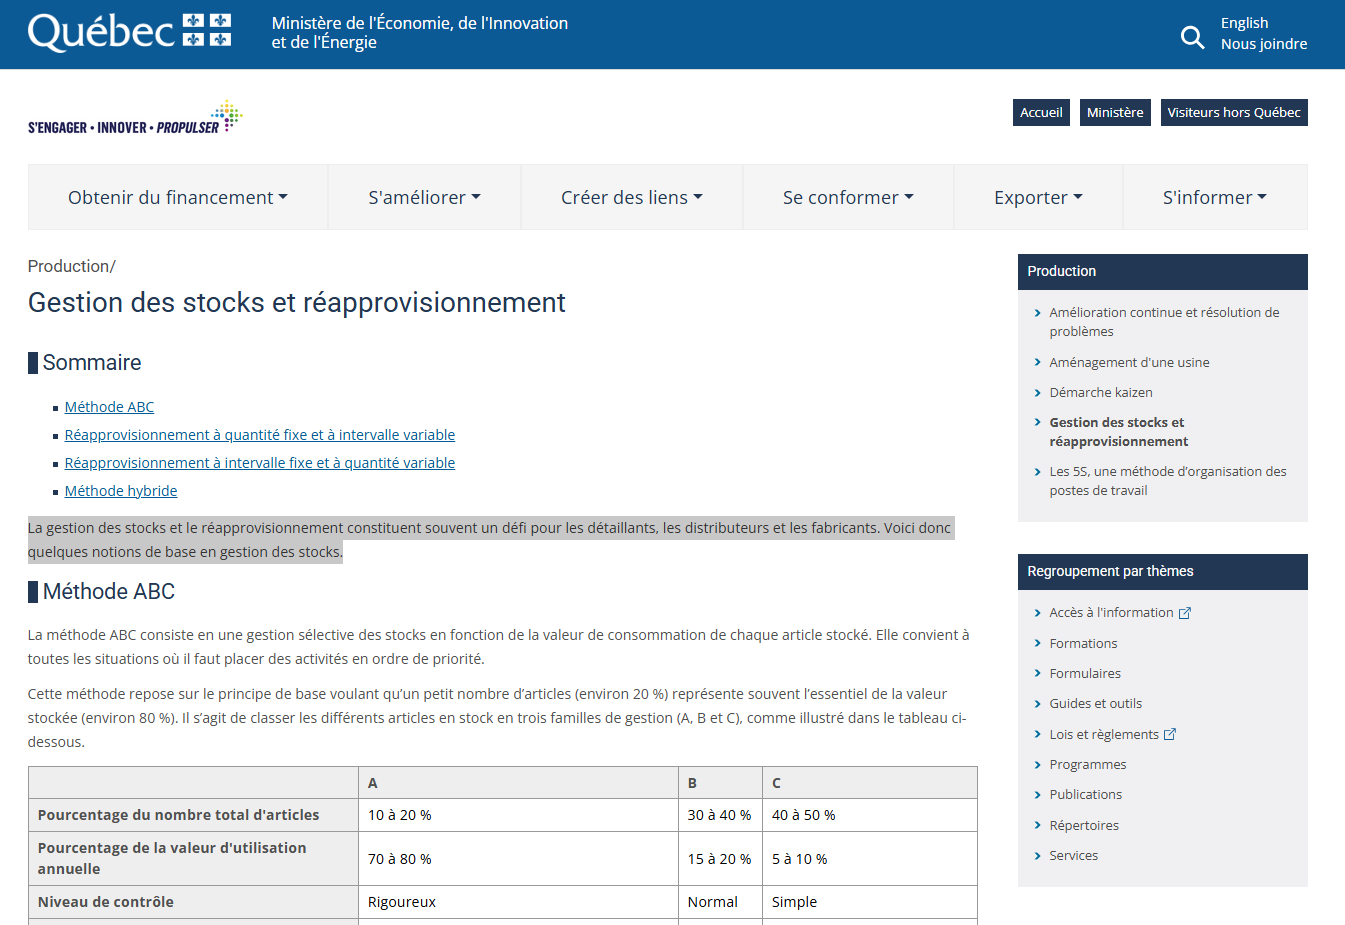Switch the site language to English
Screen dimensions: 1345x925
point(1244,23)
